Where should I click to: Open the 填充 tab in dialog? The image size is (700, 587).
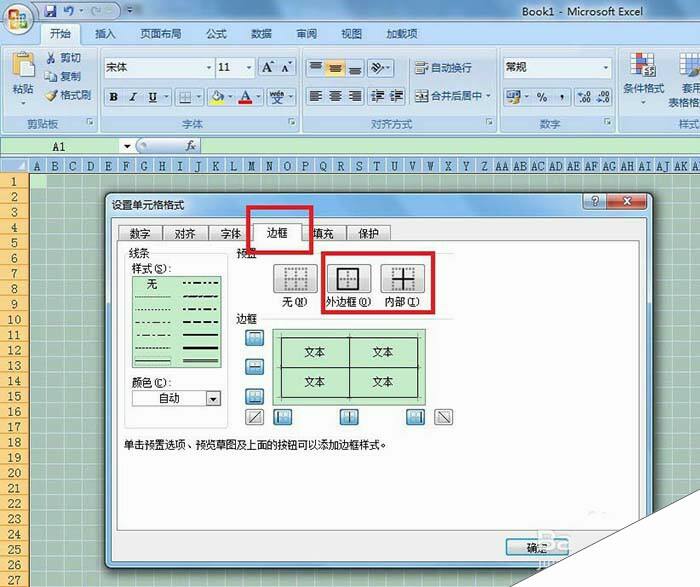pyautogui.click(x=324, y=233)
